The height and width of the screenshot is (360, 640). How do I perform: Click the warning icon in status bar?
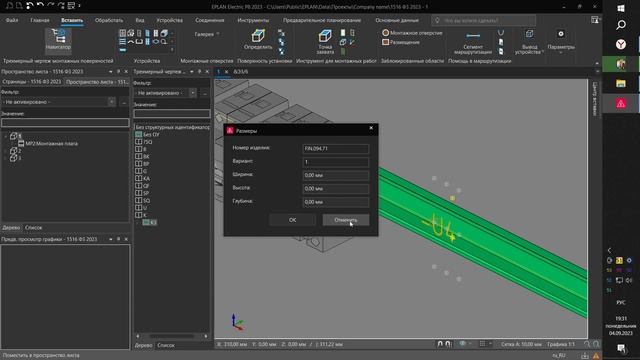pos(596,356)
